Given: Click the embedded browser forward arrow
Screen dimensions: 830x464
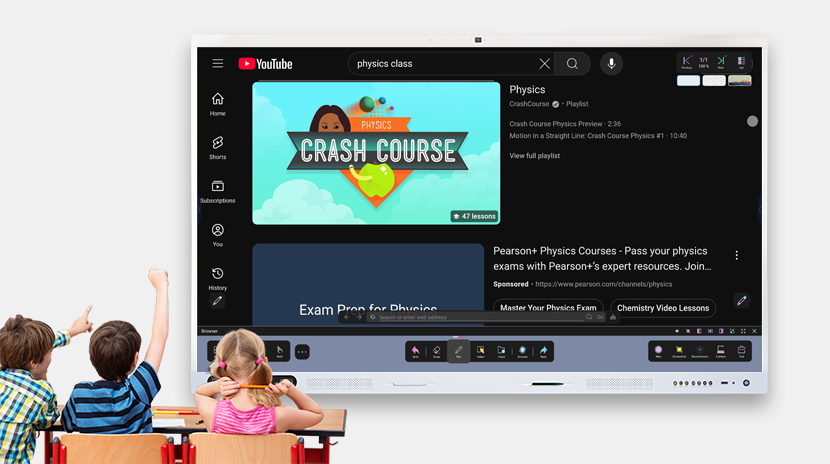Looking at the screenshot, I should point(359,317).
